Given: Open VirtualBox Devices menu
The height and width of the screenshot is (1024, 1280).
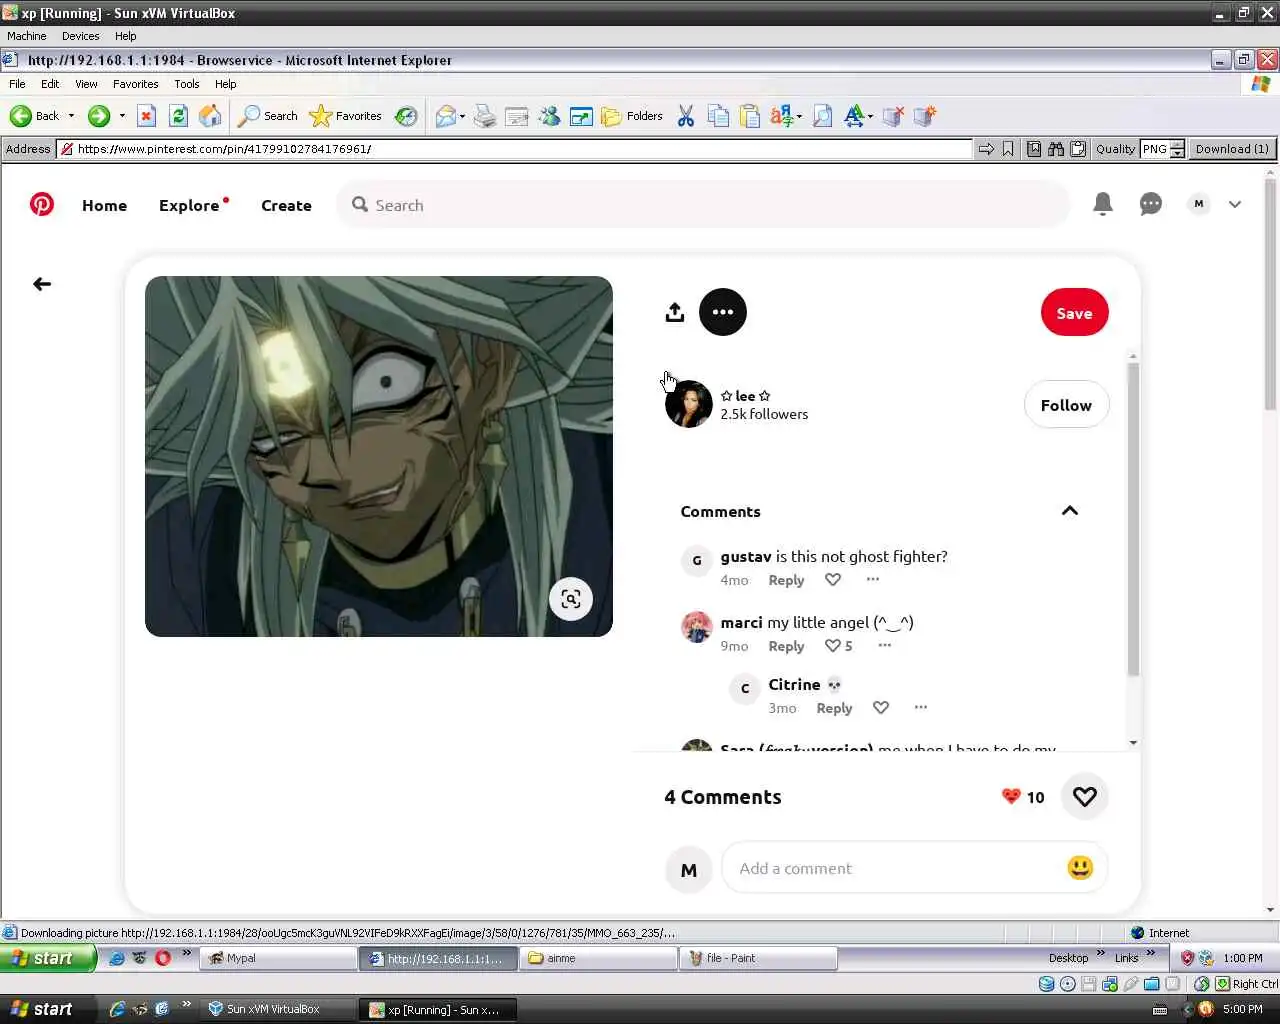Looking at the screenshot, I should pos(80,36).
